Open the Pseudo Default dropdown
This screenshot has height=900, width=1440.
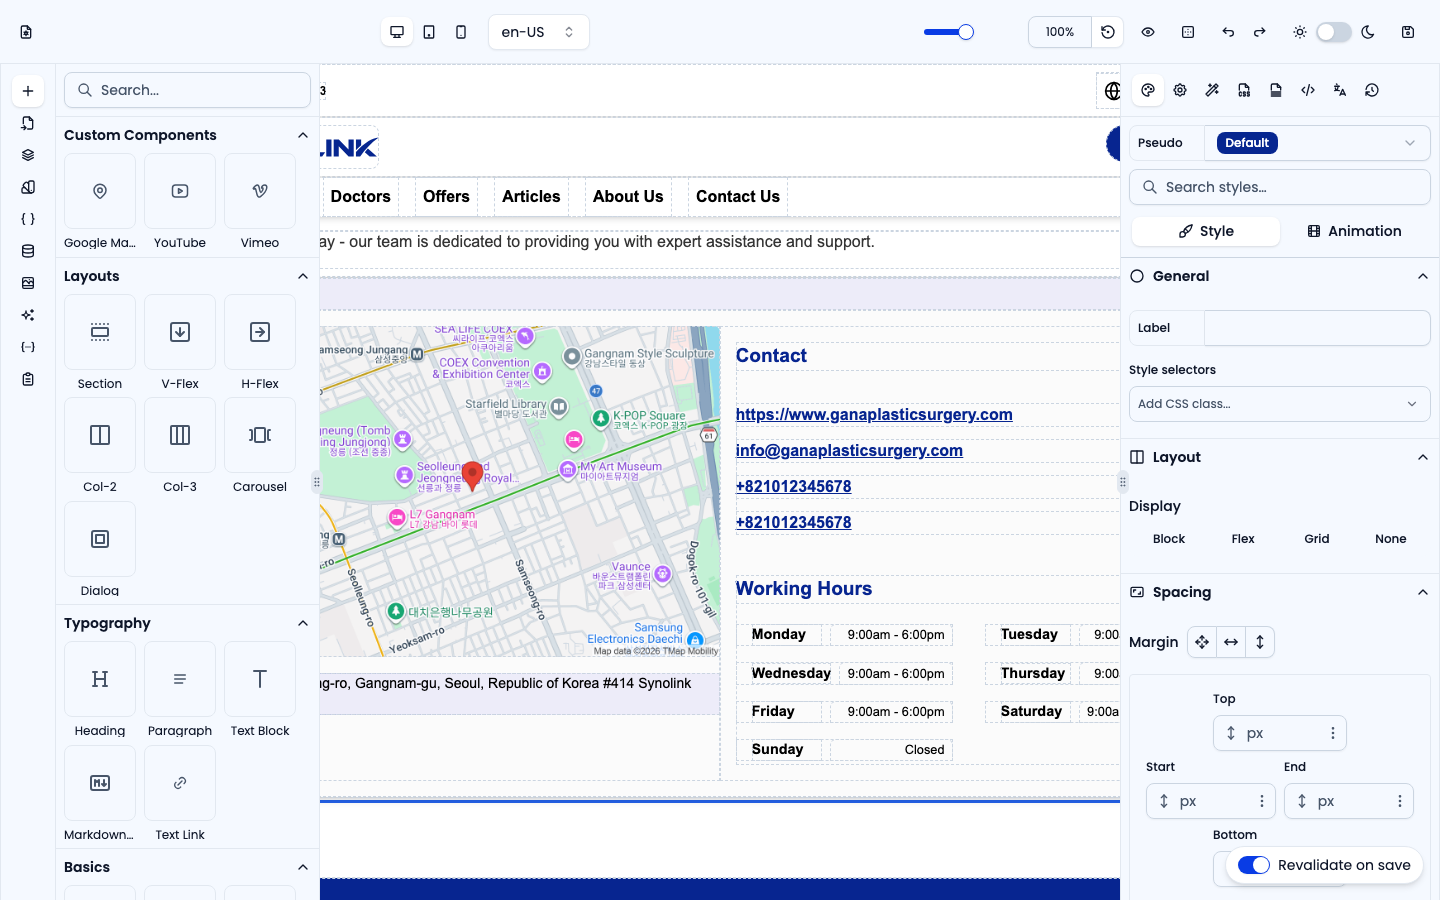(1317, 143)
